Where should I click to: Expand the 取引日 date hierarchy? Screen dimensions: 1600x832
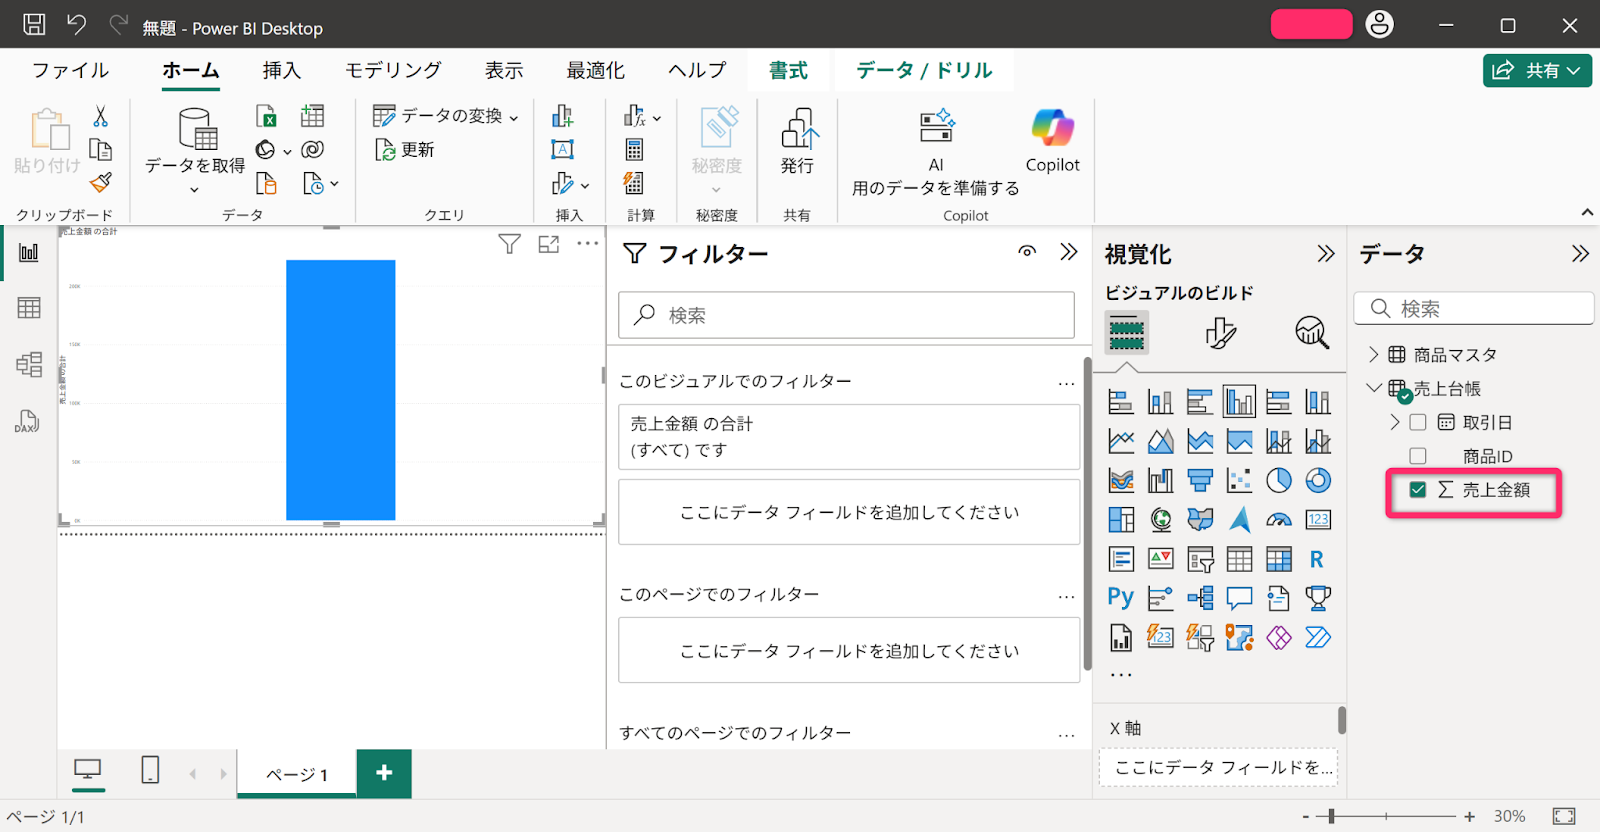[x=1394, y=422]
